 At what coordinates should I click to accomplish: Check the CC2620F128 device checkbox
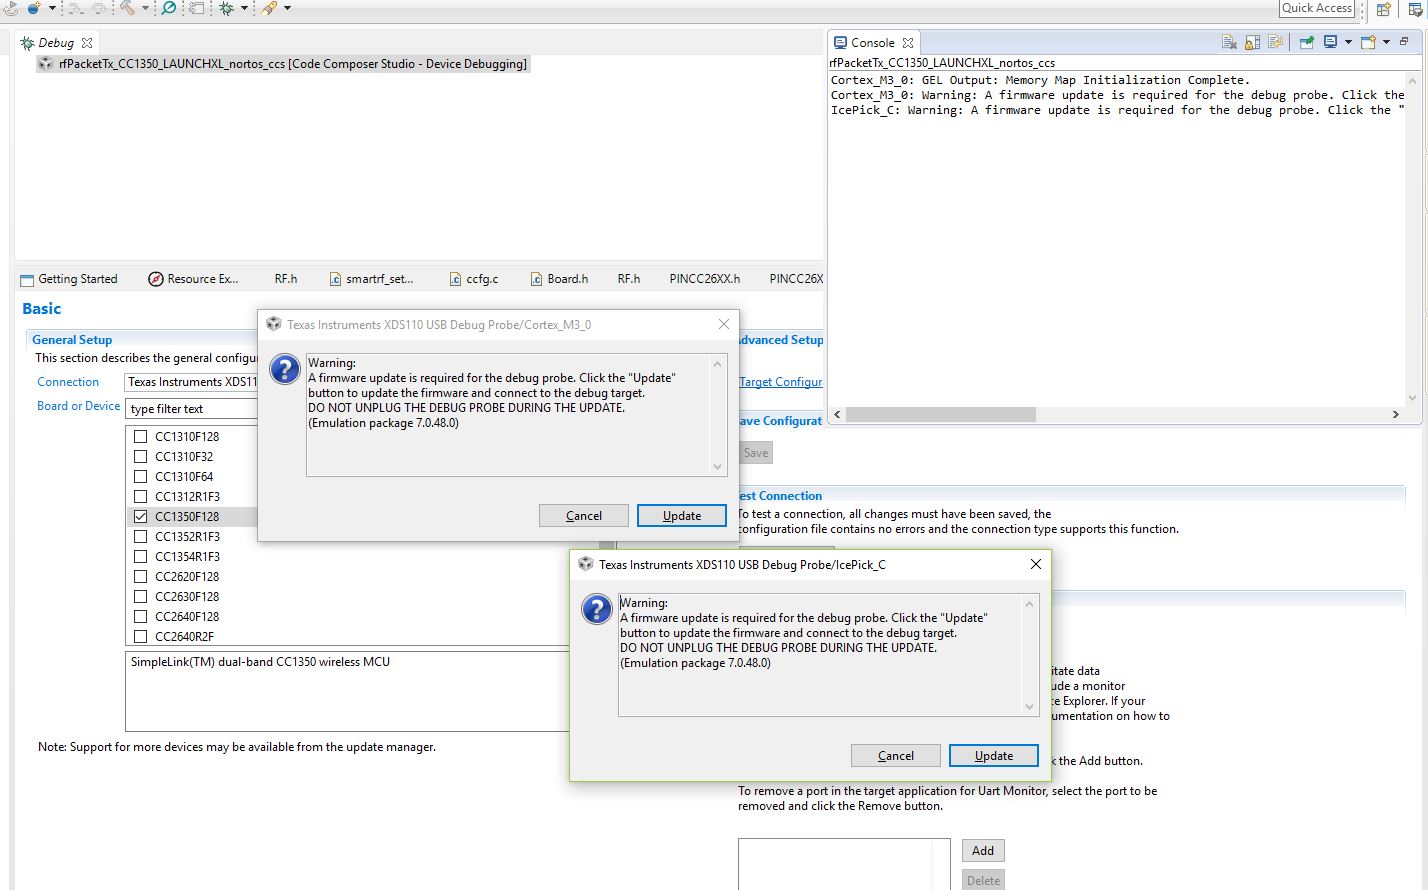pyautogui.click(x=140, y=576)
